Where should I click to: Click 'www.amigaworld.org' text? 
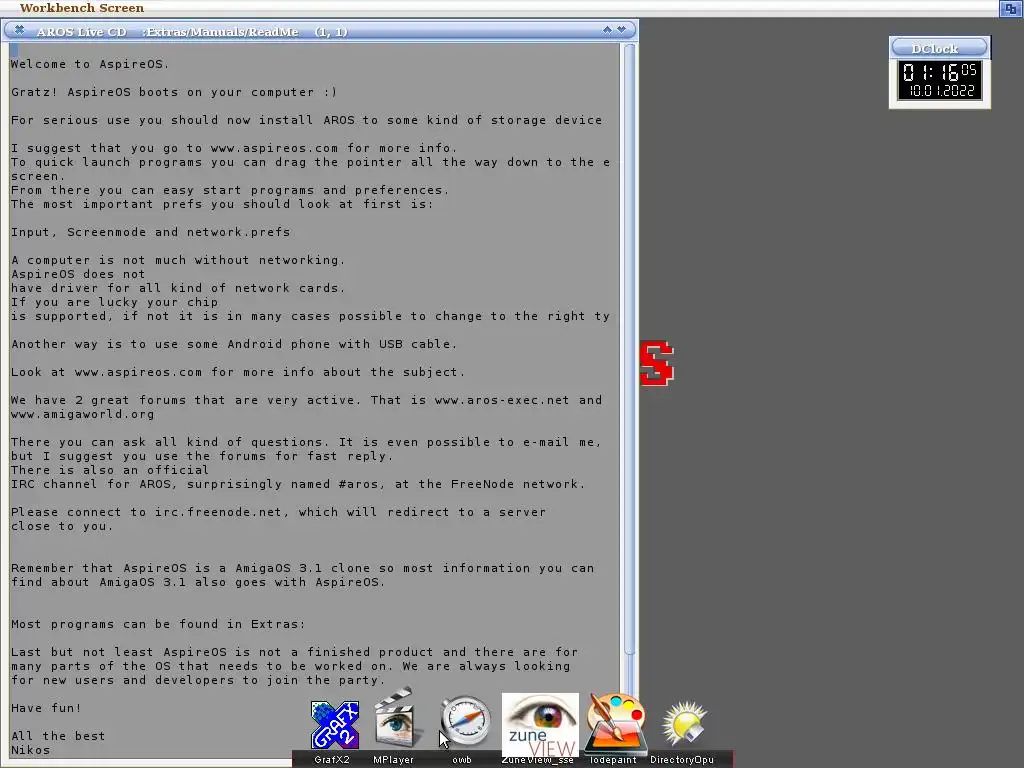click(x=82, y=414)
